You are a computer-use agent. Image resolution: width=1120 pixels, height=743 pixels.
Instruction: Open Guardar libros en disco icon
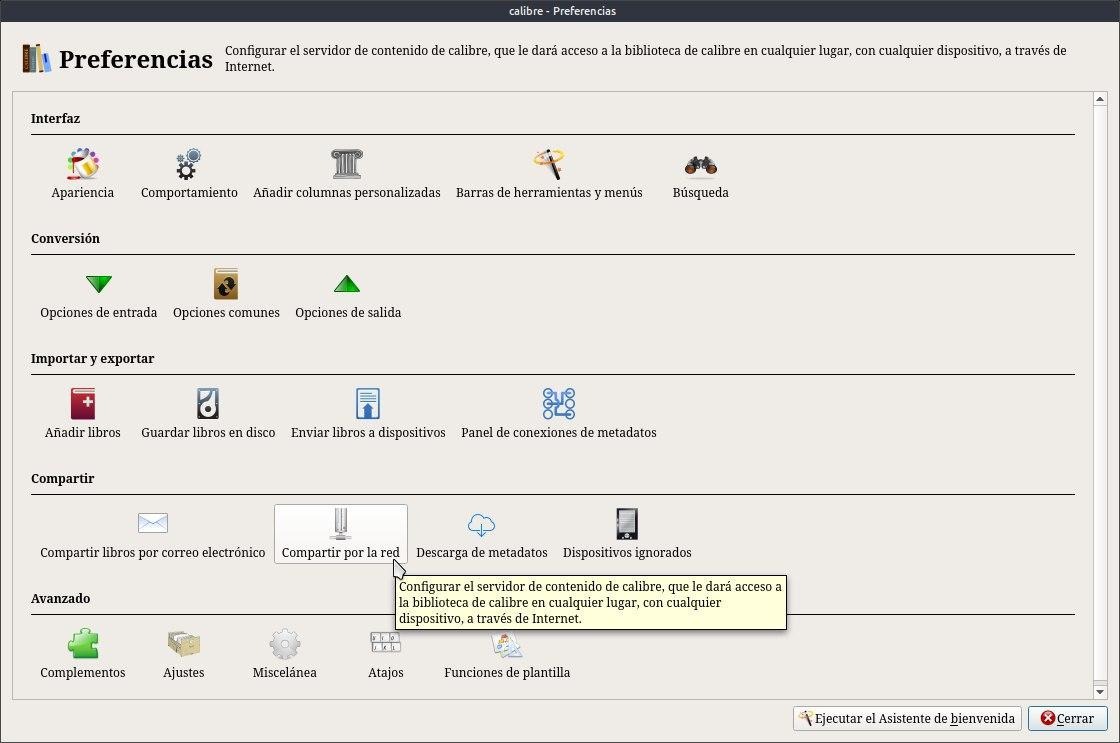pyautogui.click(x=208, y=404)
